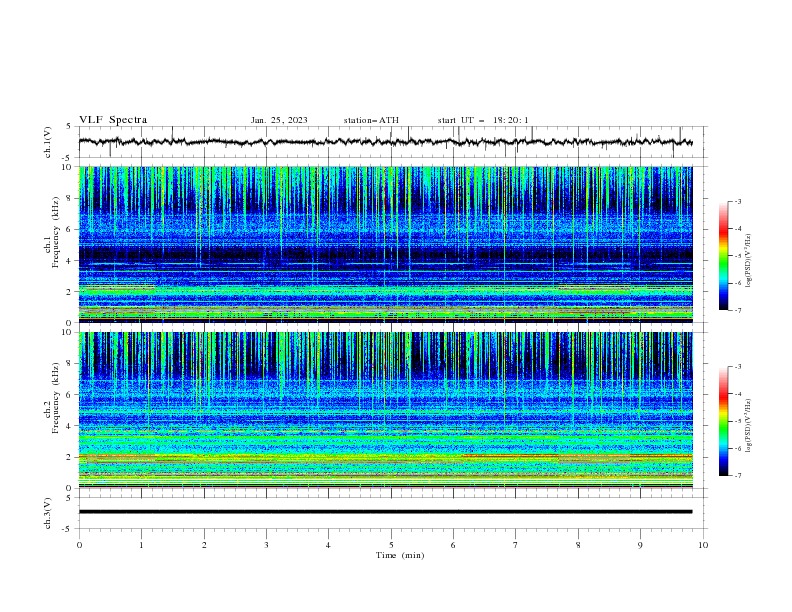Image resolution: width=792 pixels, height=612 pixels.
Task: Click the ch.1 colorbar tick "-7"
Action: [738, 310]
